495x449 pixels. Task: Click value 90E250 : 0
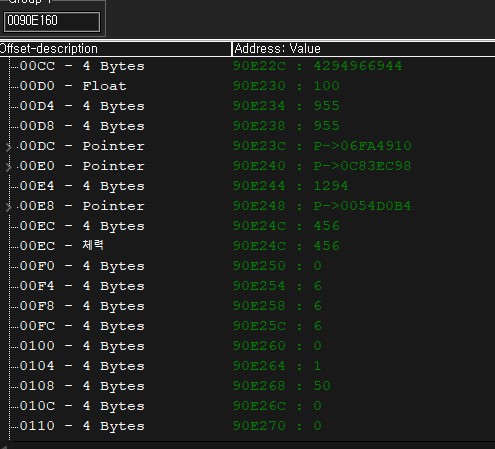(277, 266)
